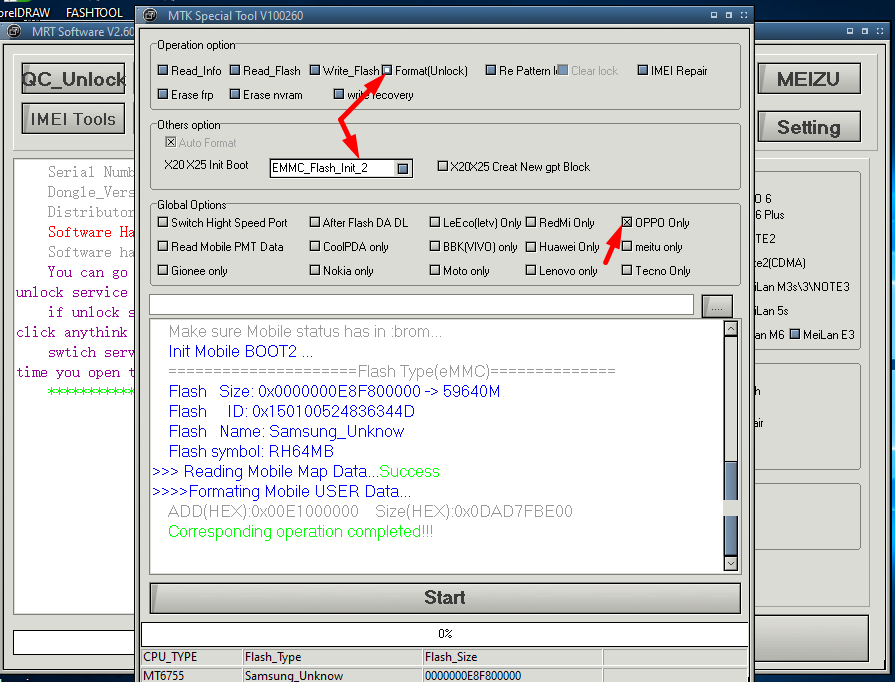Click 'Init Mobile BOOT2' log line
Screen dimensions: 895x682
click(240, 352)
